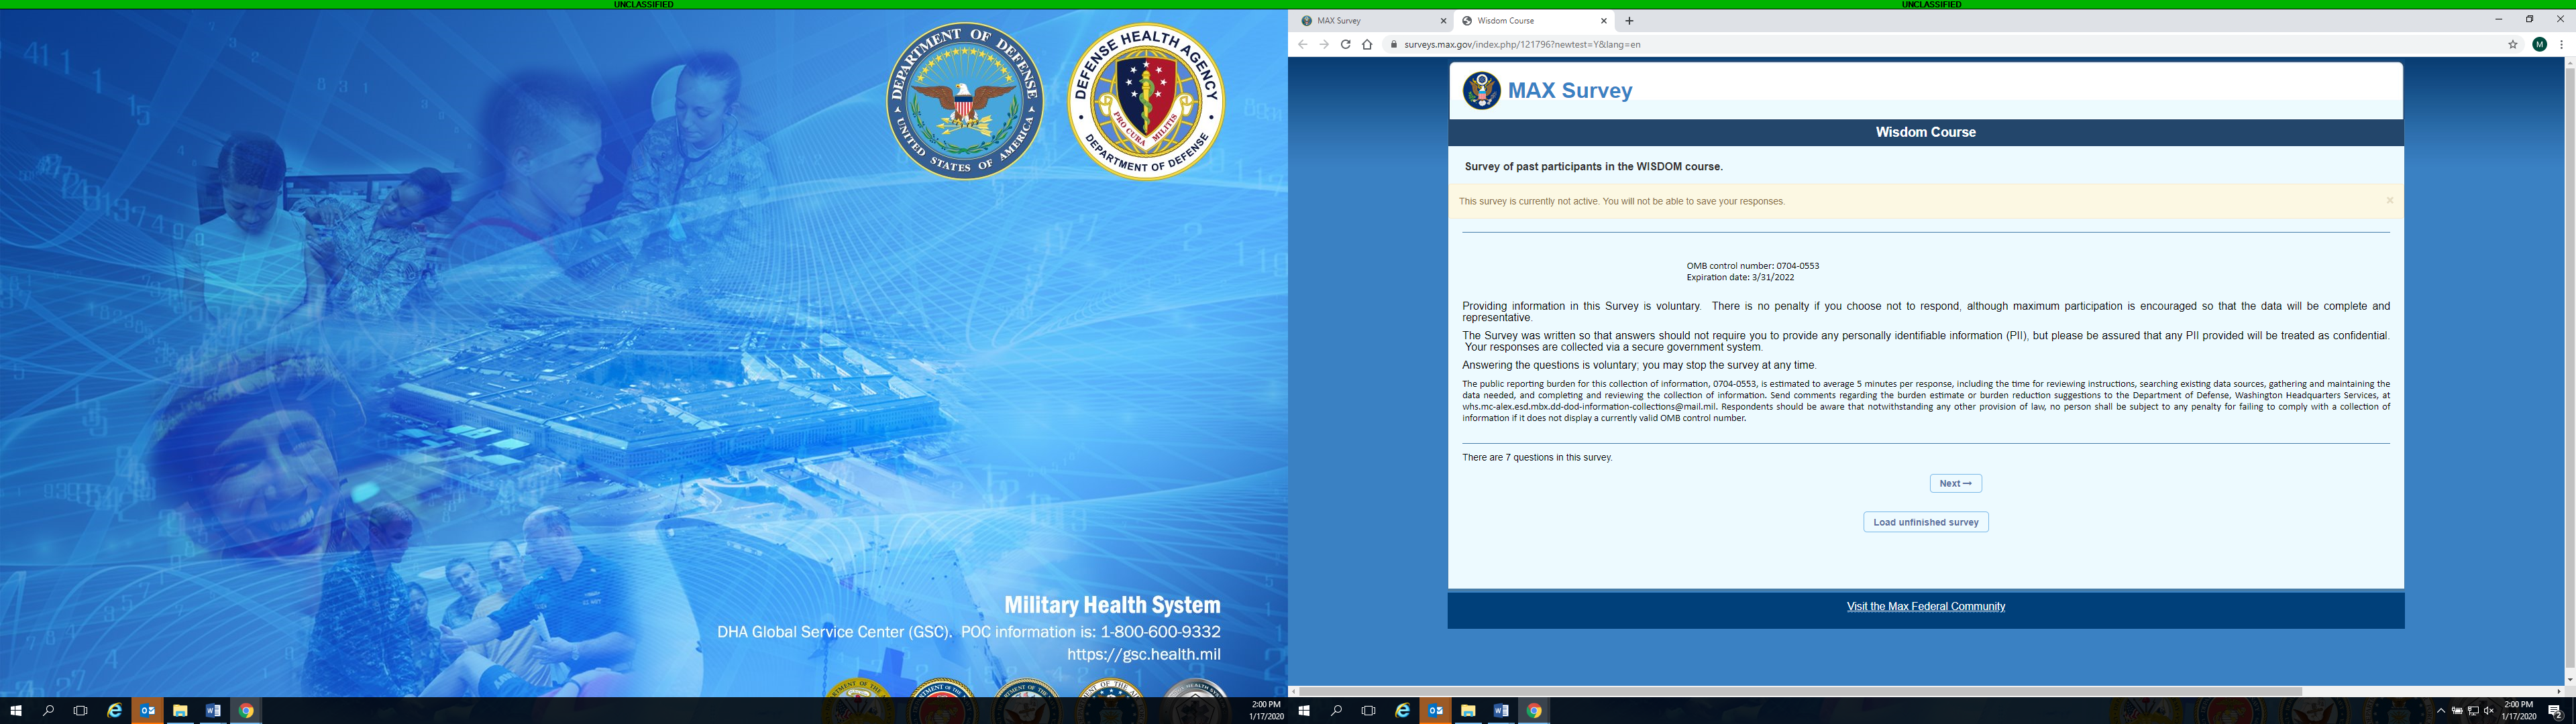This screenshot has height=724, width=2576.
Task: Click the Next button
Action: coord(1955,484)
